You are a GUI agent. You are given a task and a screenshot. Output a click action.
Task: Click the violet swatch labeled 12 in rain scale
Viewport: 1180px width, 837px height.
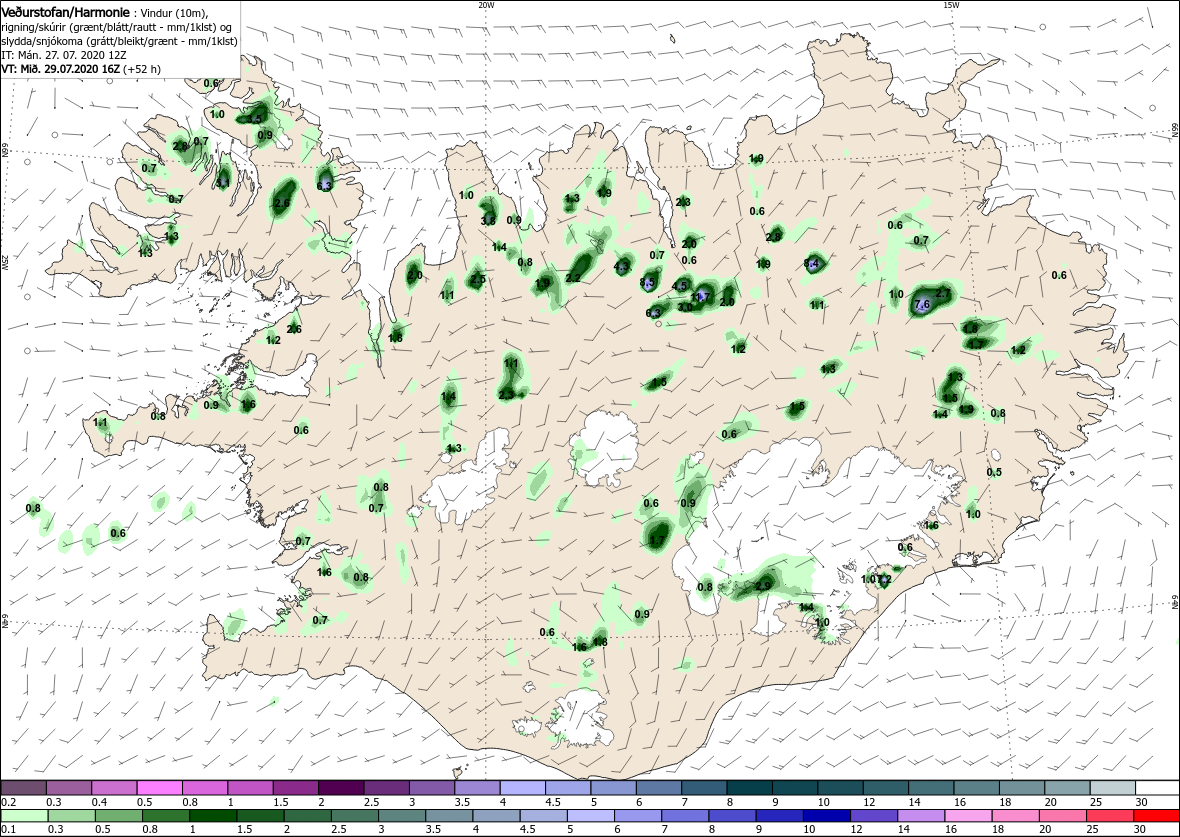pos(873,816)
